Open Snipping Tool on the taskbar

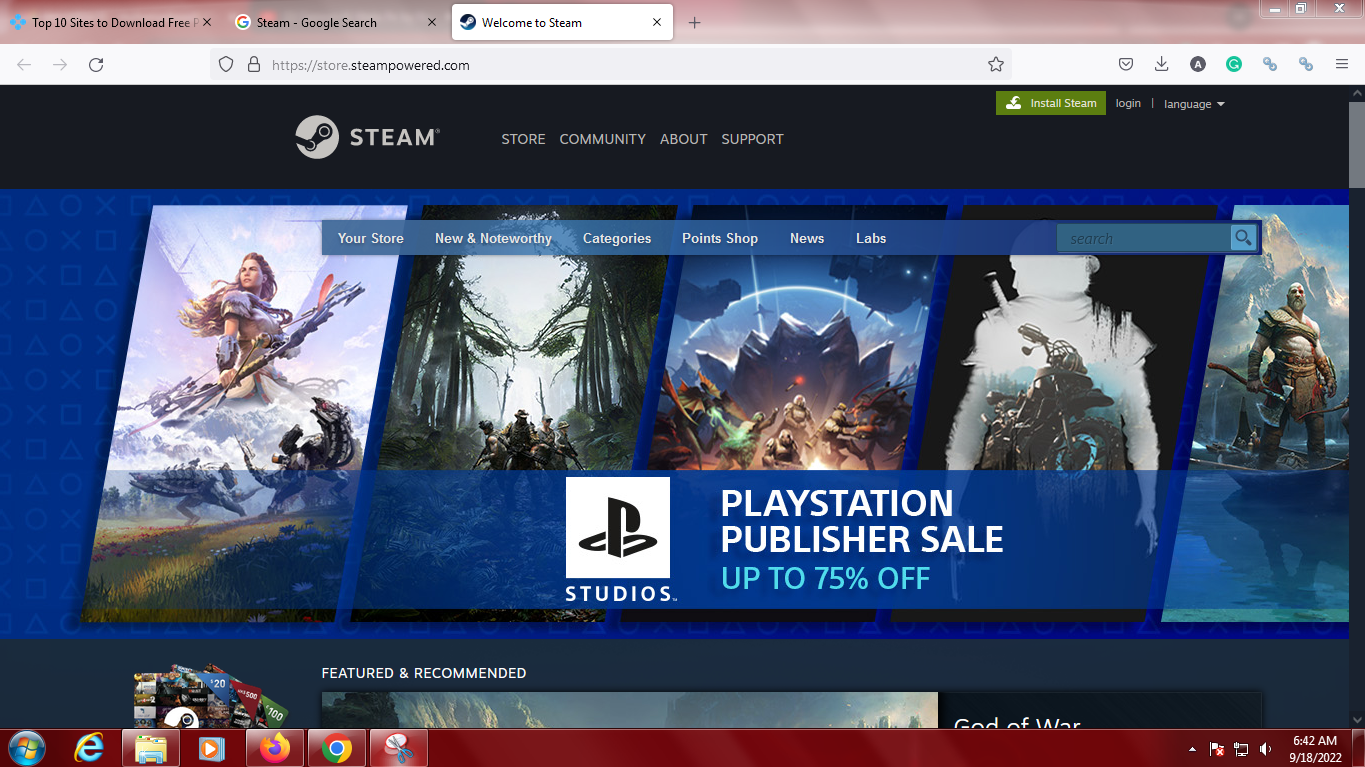tap(399, 748)
